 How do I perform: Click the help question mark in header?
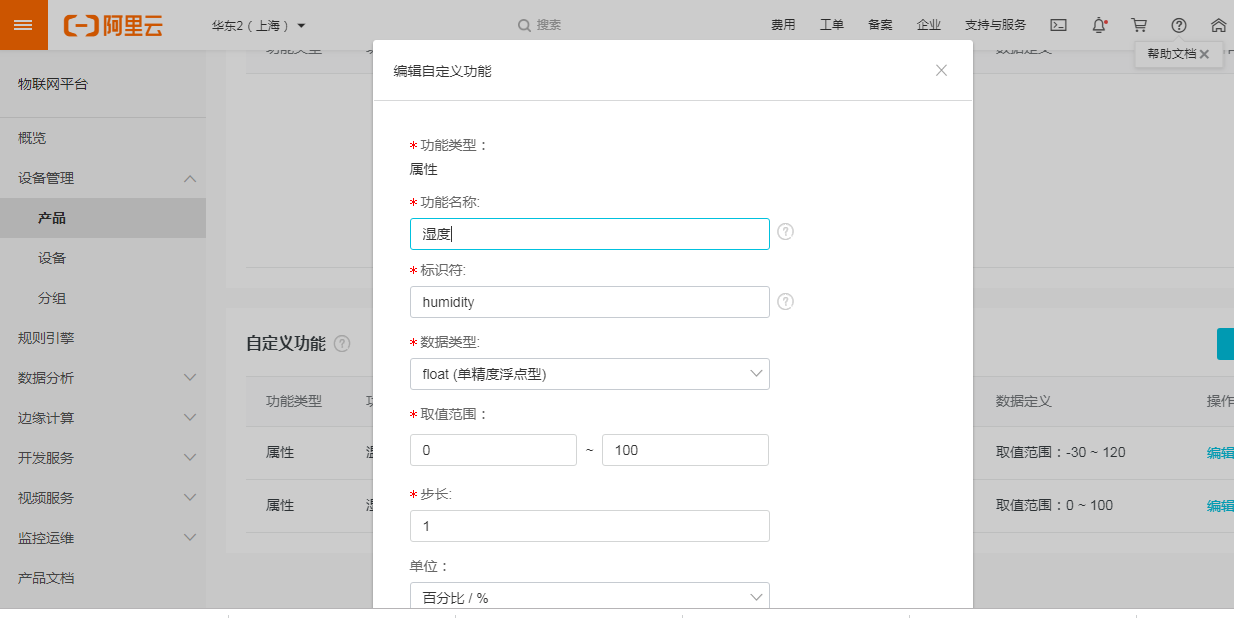tap(1179, 25)
